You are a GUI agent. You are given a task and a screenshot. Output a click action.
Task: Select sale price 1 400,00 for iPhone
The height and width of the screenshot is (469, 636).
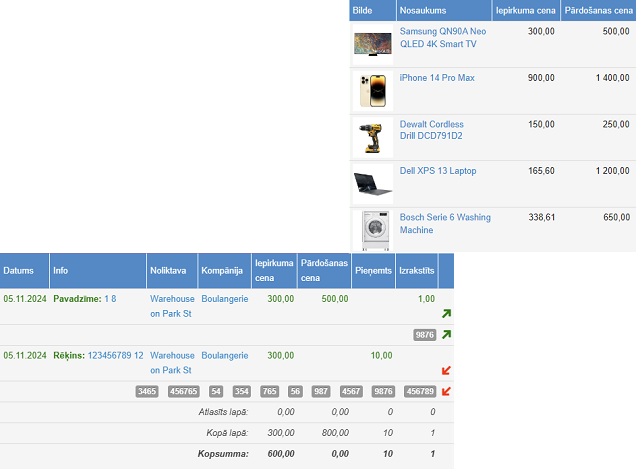pyautogui.click(x=612, y=78)
